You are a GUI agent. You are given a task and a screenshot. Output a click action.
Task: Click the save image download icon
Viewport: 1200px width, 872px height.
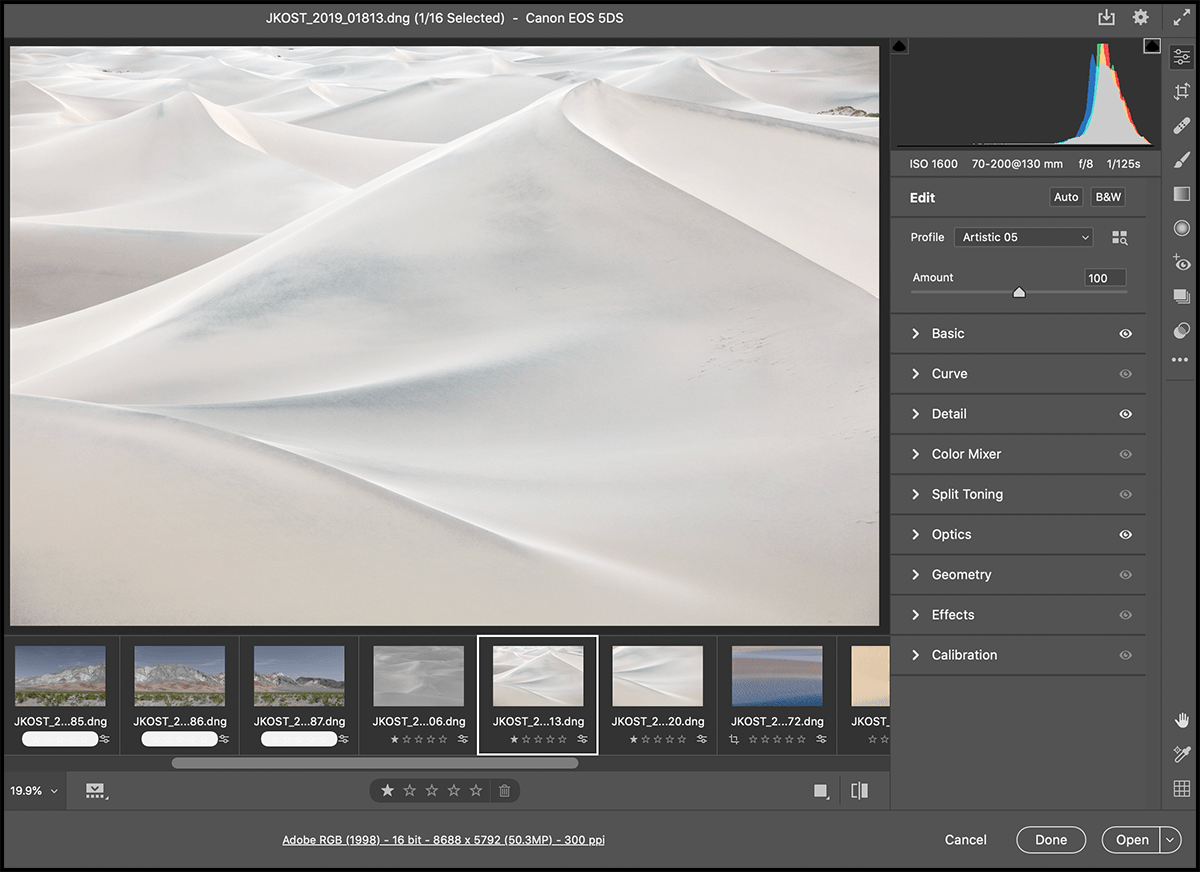coord(1106,18)
